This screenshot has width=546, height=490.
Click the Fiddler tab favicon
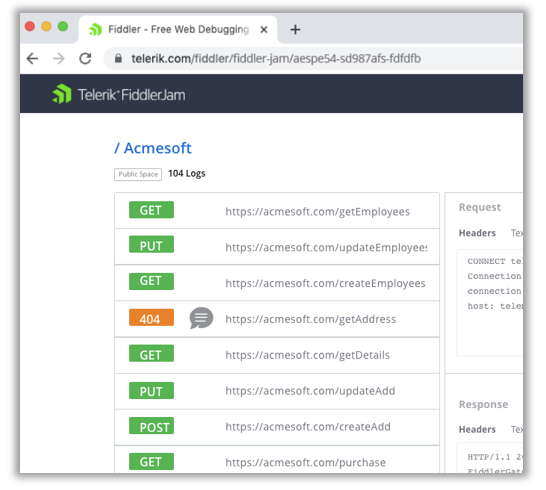(95, 30)
